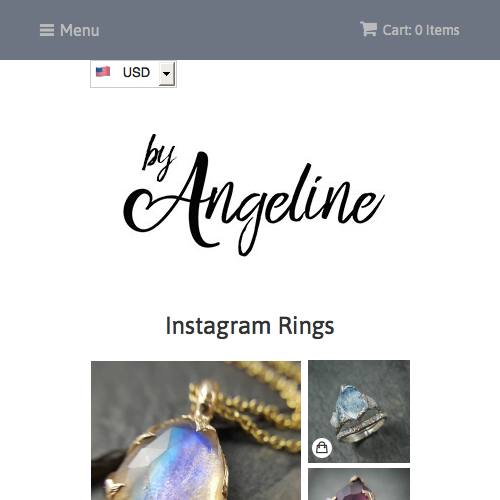Click the by Angeline logo
500x500 pixels.
(x=253, y=195)
